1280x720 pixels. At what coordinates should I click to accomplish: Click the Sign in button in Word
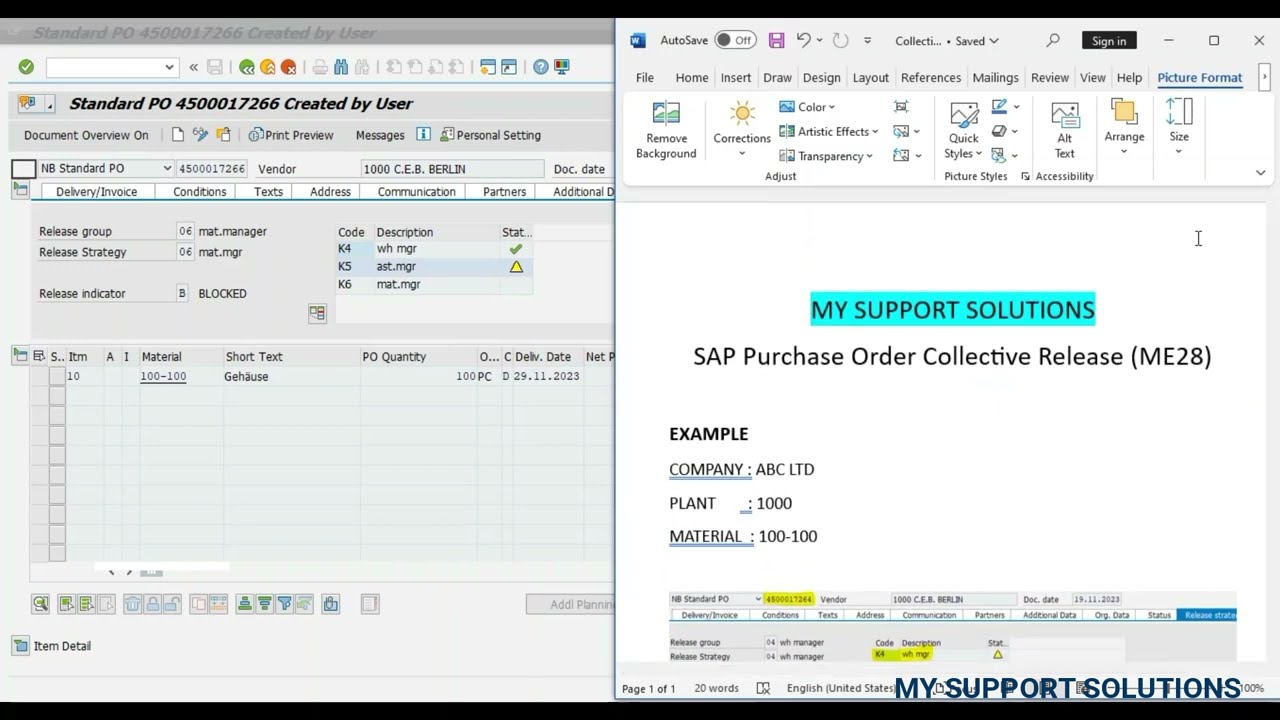point(1109,41)
